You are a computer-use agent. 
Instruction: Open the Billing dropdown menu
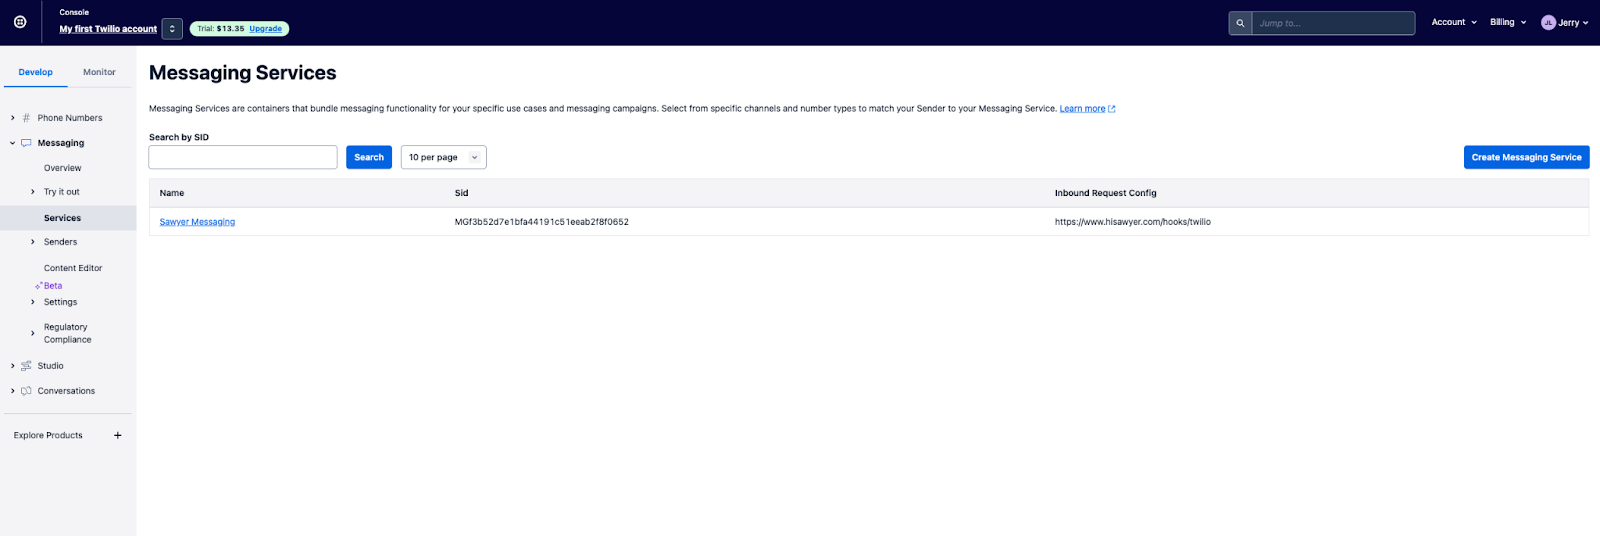1508,22
